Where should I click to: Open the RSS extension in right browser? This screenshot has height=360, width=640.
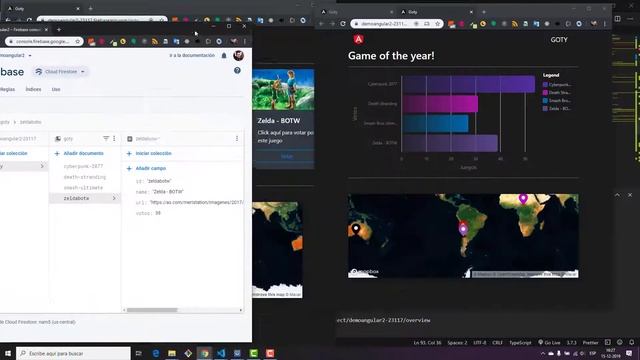point(515,24)
